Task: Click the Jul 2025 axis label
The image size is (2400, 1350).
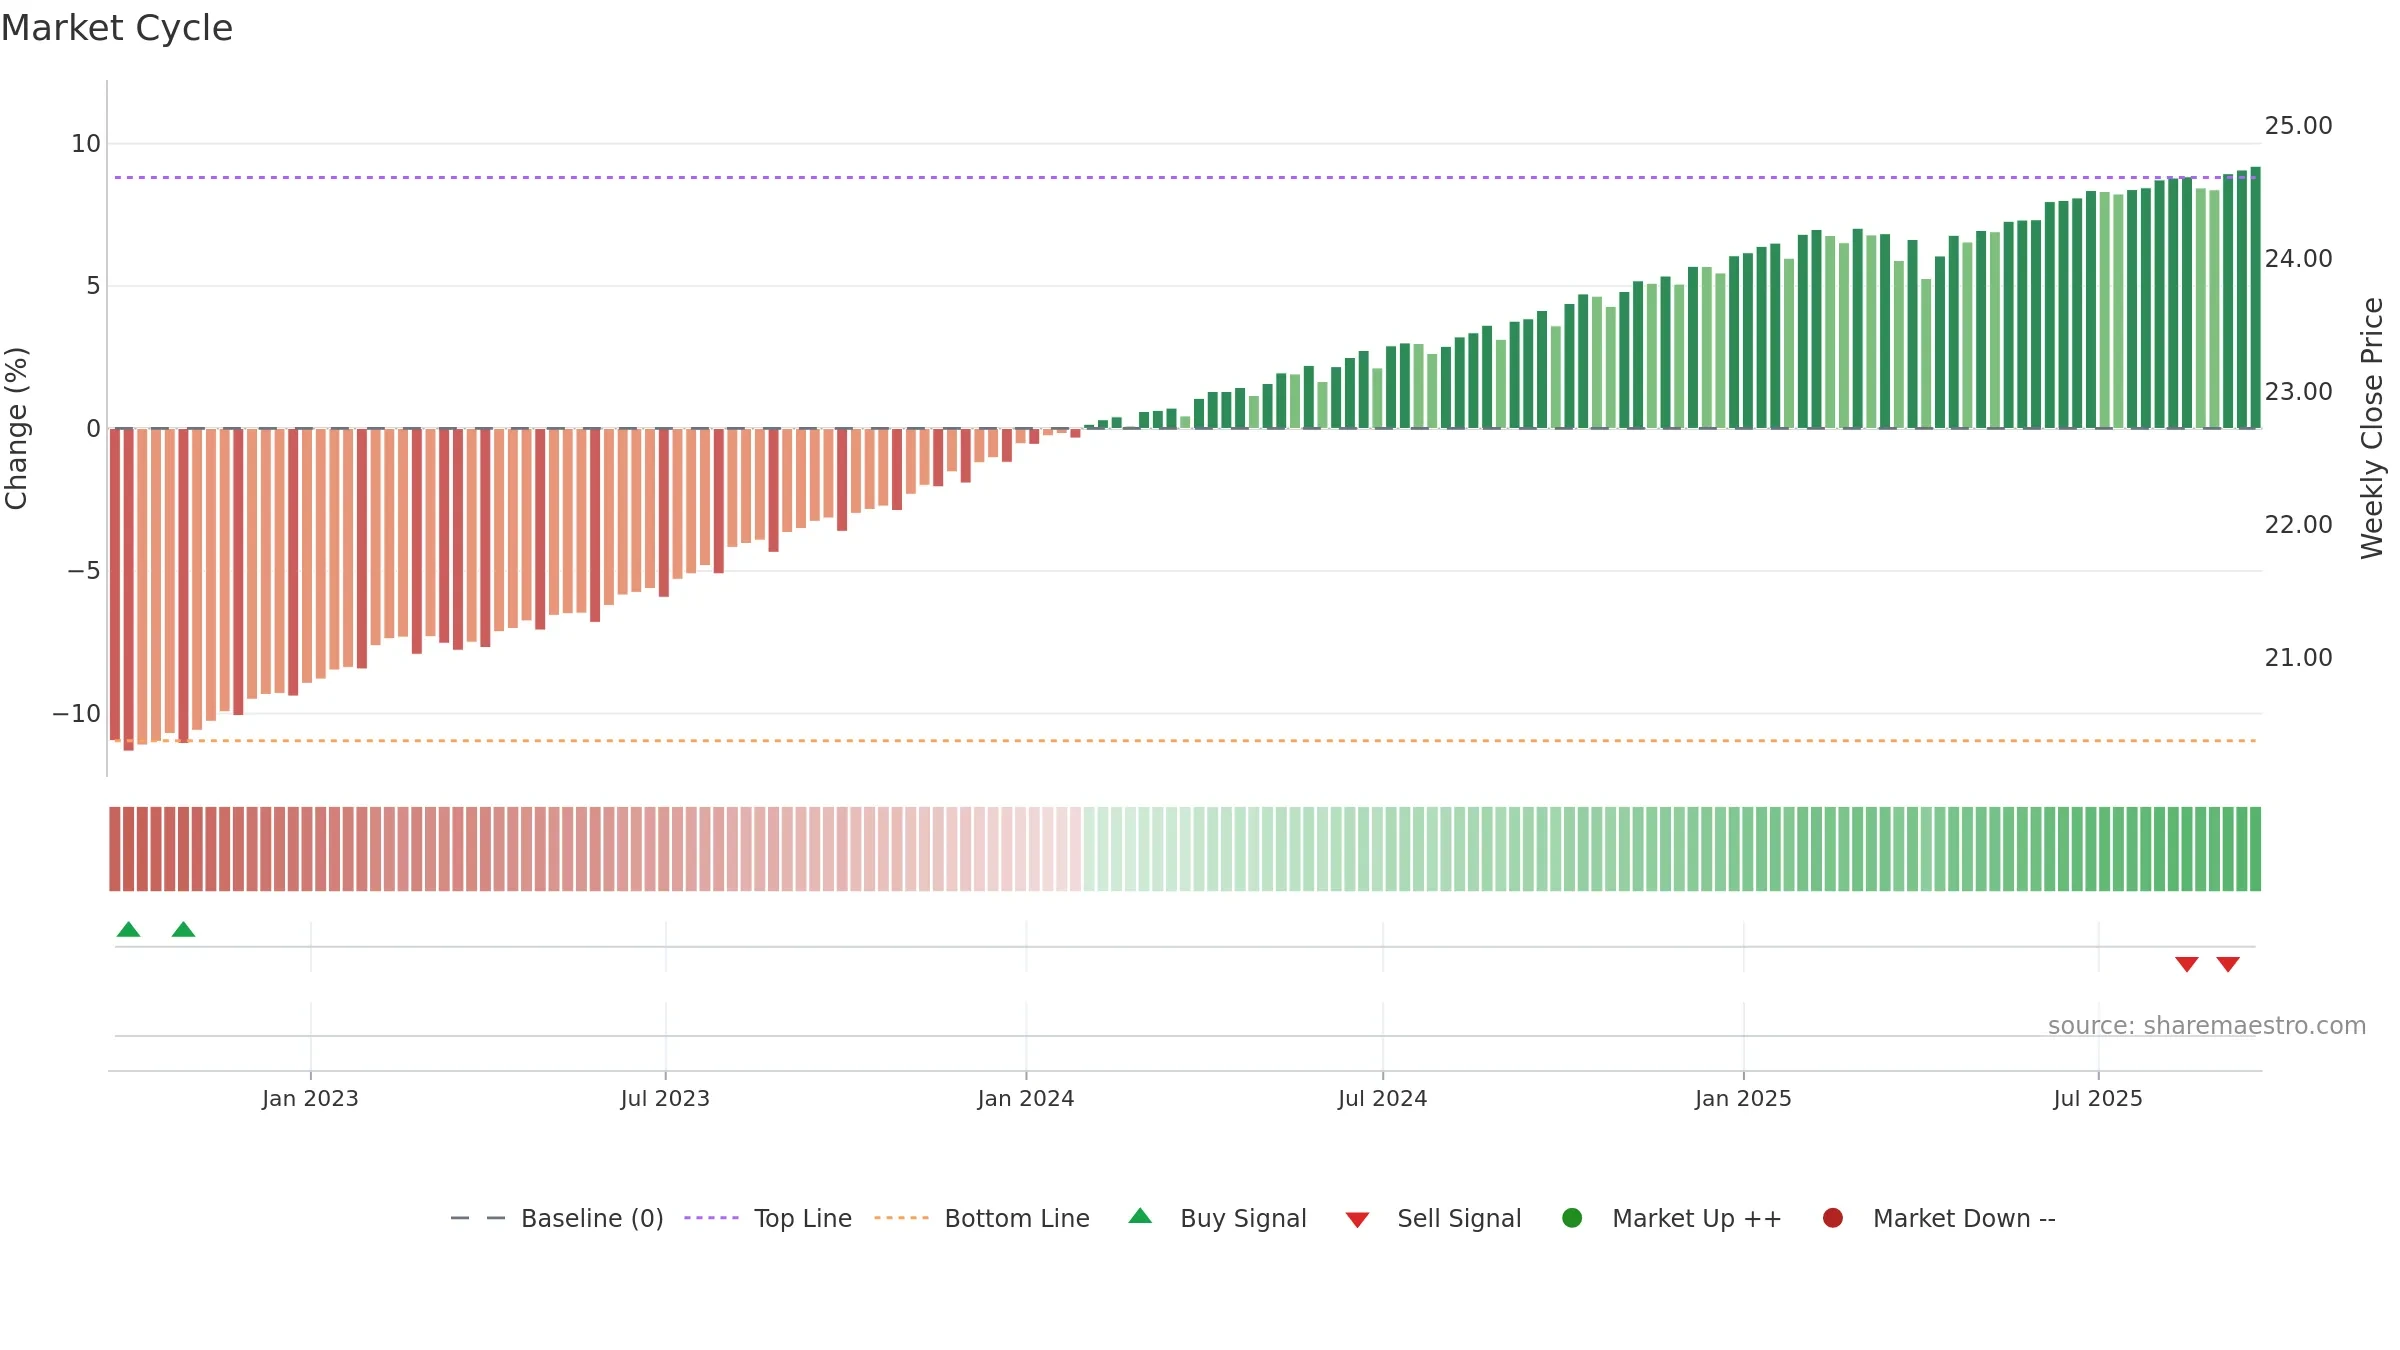Action: click(2098, 1098)
